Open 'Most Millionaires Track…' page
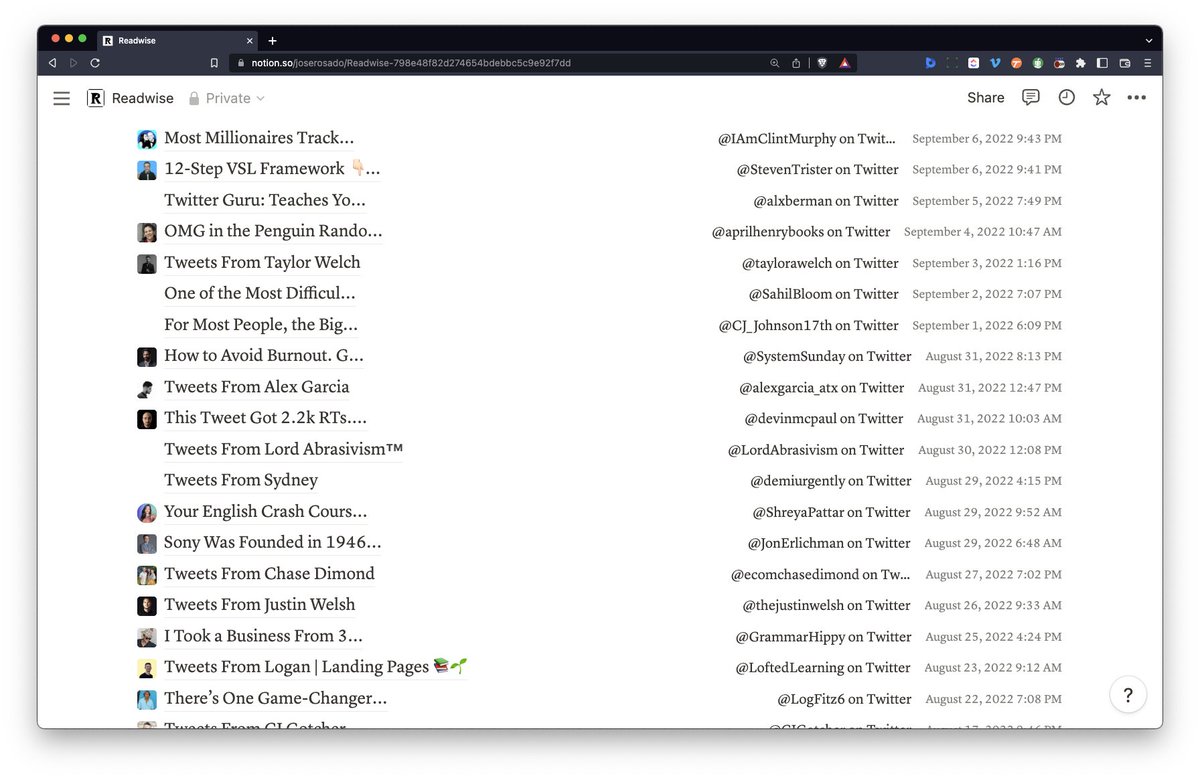 coord(259,138)
